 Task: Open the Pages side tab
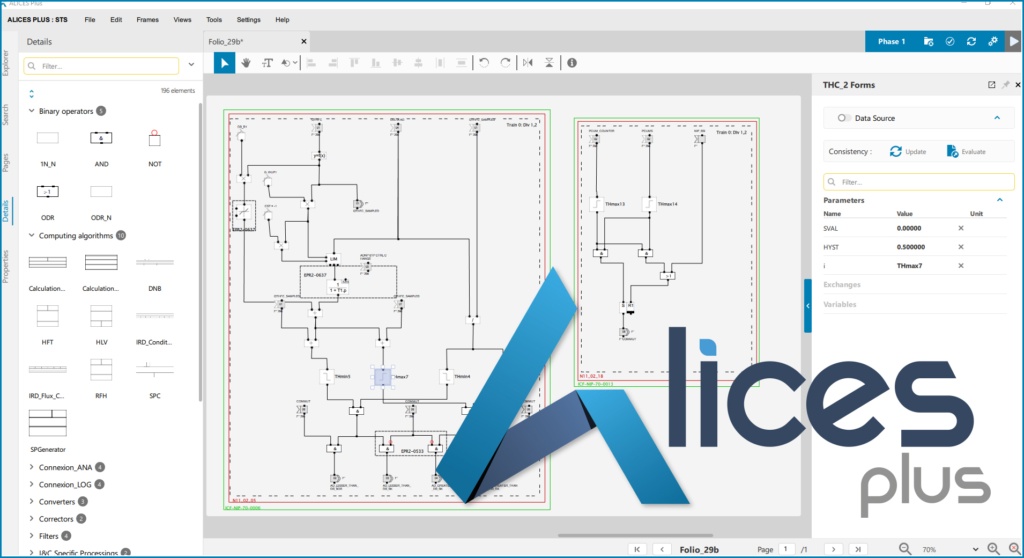coord(6,163)
